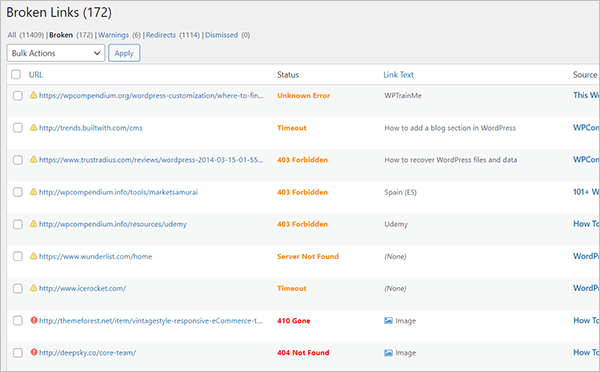
Task: Click warning icon beside trends.builtwith.com link
Action: pyautogui.click(x=34, y=127)
